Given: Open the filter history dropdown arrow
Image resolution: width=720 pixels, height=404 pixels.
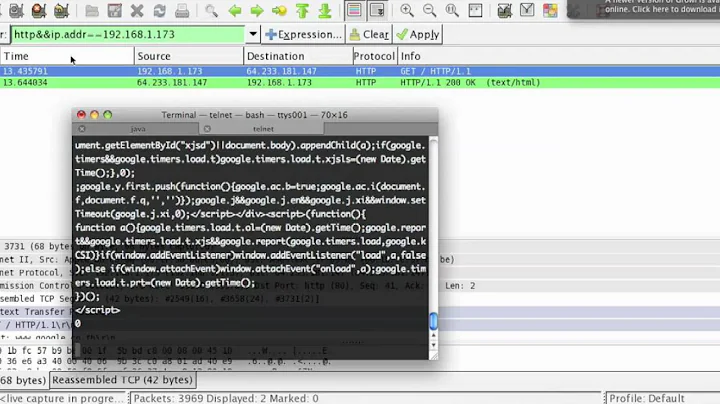Looking at the screenshot, I should coord(253,34).
